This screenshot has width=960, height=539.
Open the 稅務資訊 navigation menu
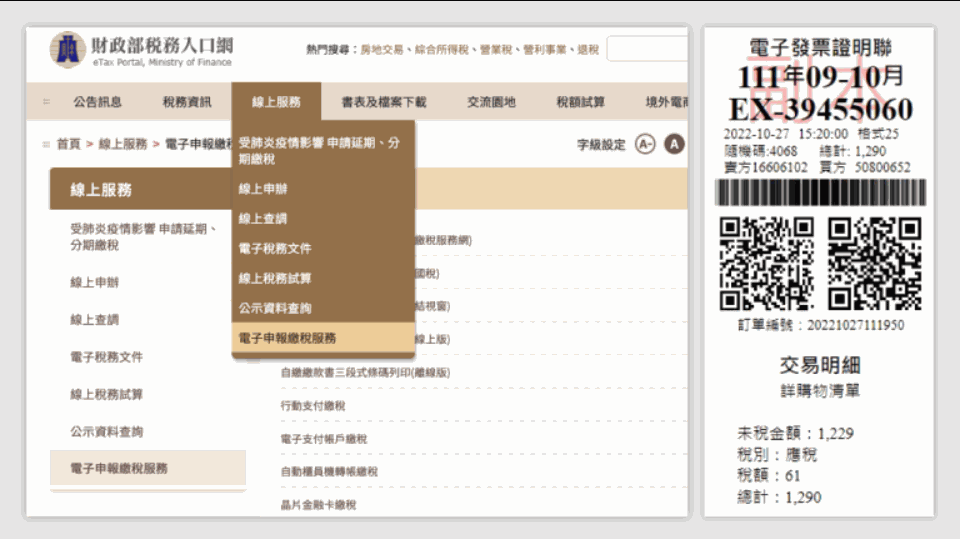(187, 102)
